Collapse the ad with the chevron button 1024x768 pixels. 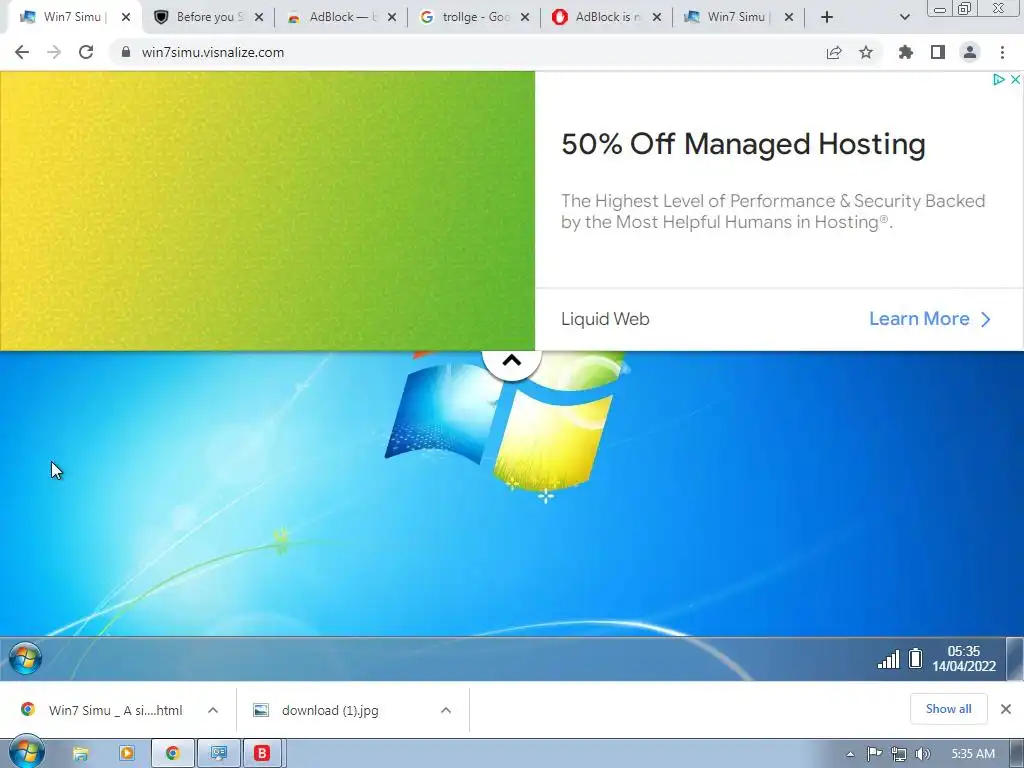click(x=512, y=361)
